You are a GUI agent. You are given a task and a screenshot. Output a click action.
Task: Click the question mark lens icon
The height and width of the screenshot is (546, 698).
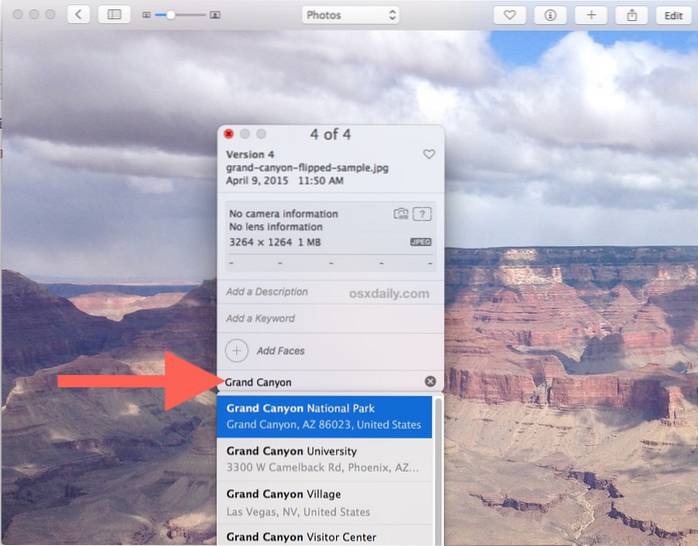coord(422,214)
